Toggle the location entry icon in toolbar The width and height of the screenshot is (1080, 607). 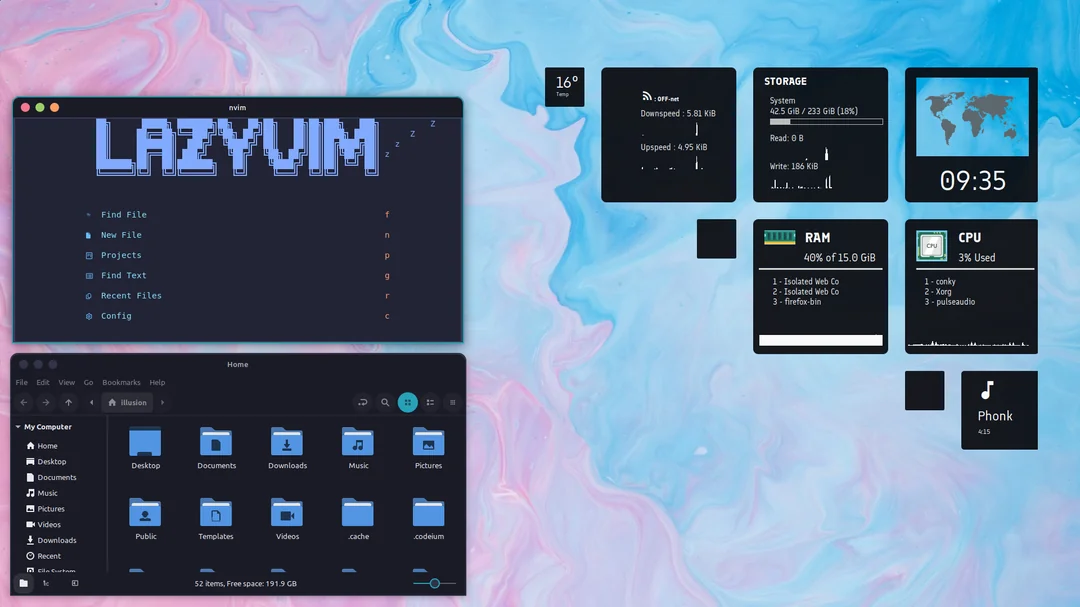[x=363, y=402]
